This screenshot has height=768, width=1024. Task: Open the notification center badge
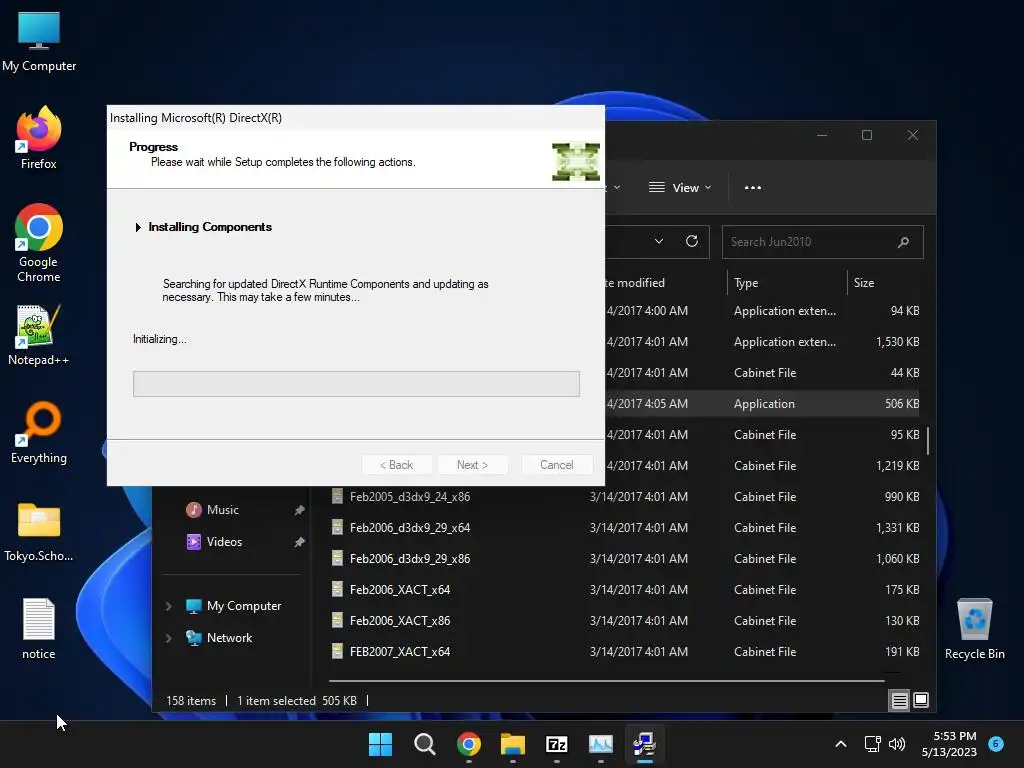coord(996,744)
